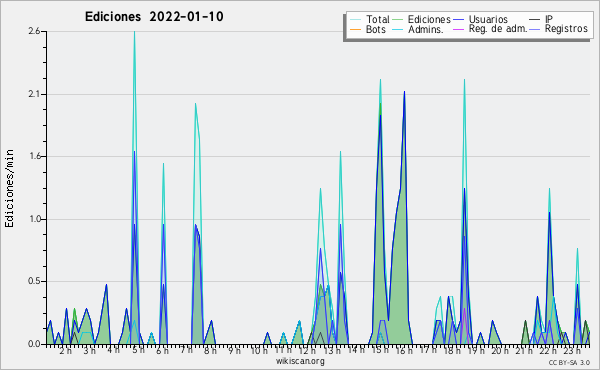
Task: Click the dark blue Usuarios legend swatch
Action: (458, 19)
